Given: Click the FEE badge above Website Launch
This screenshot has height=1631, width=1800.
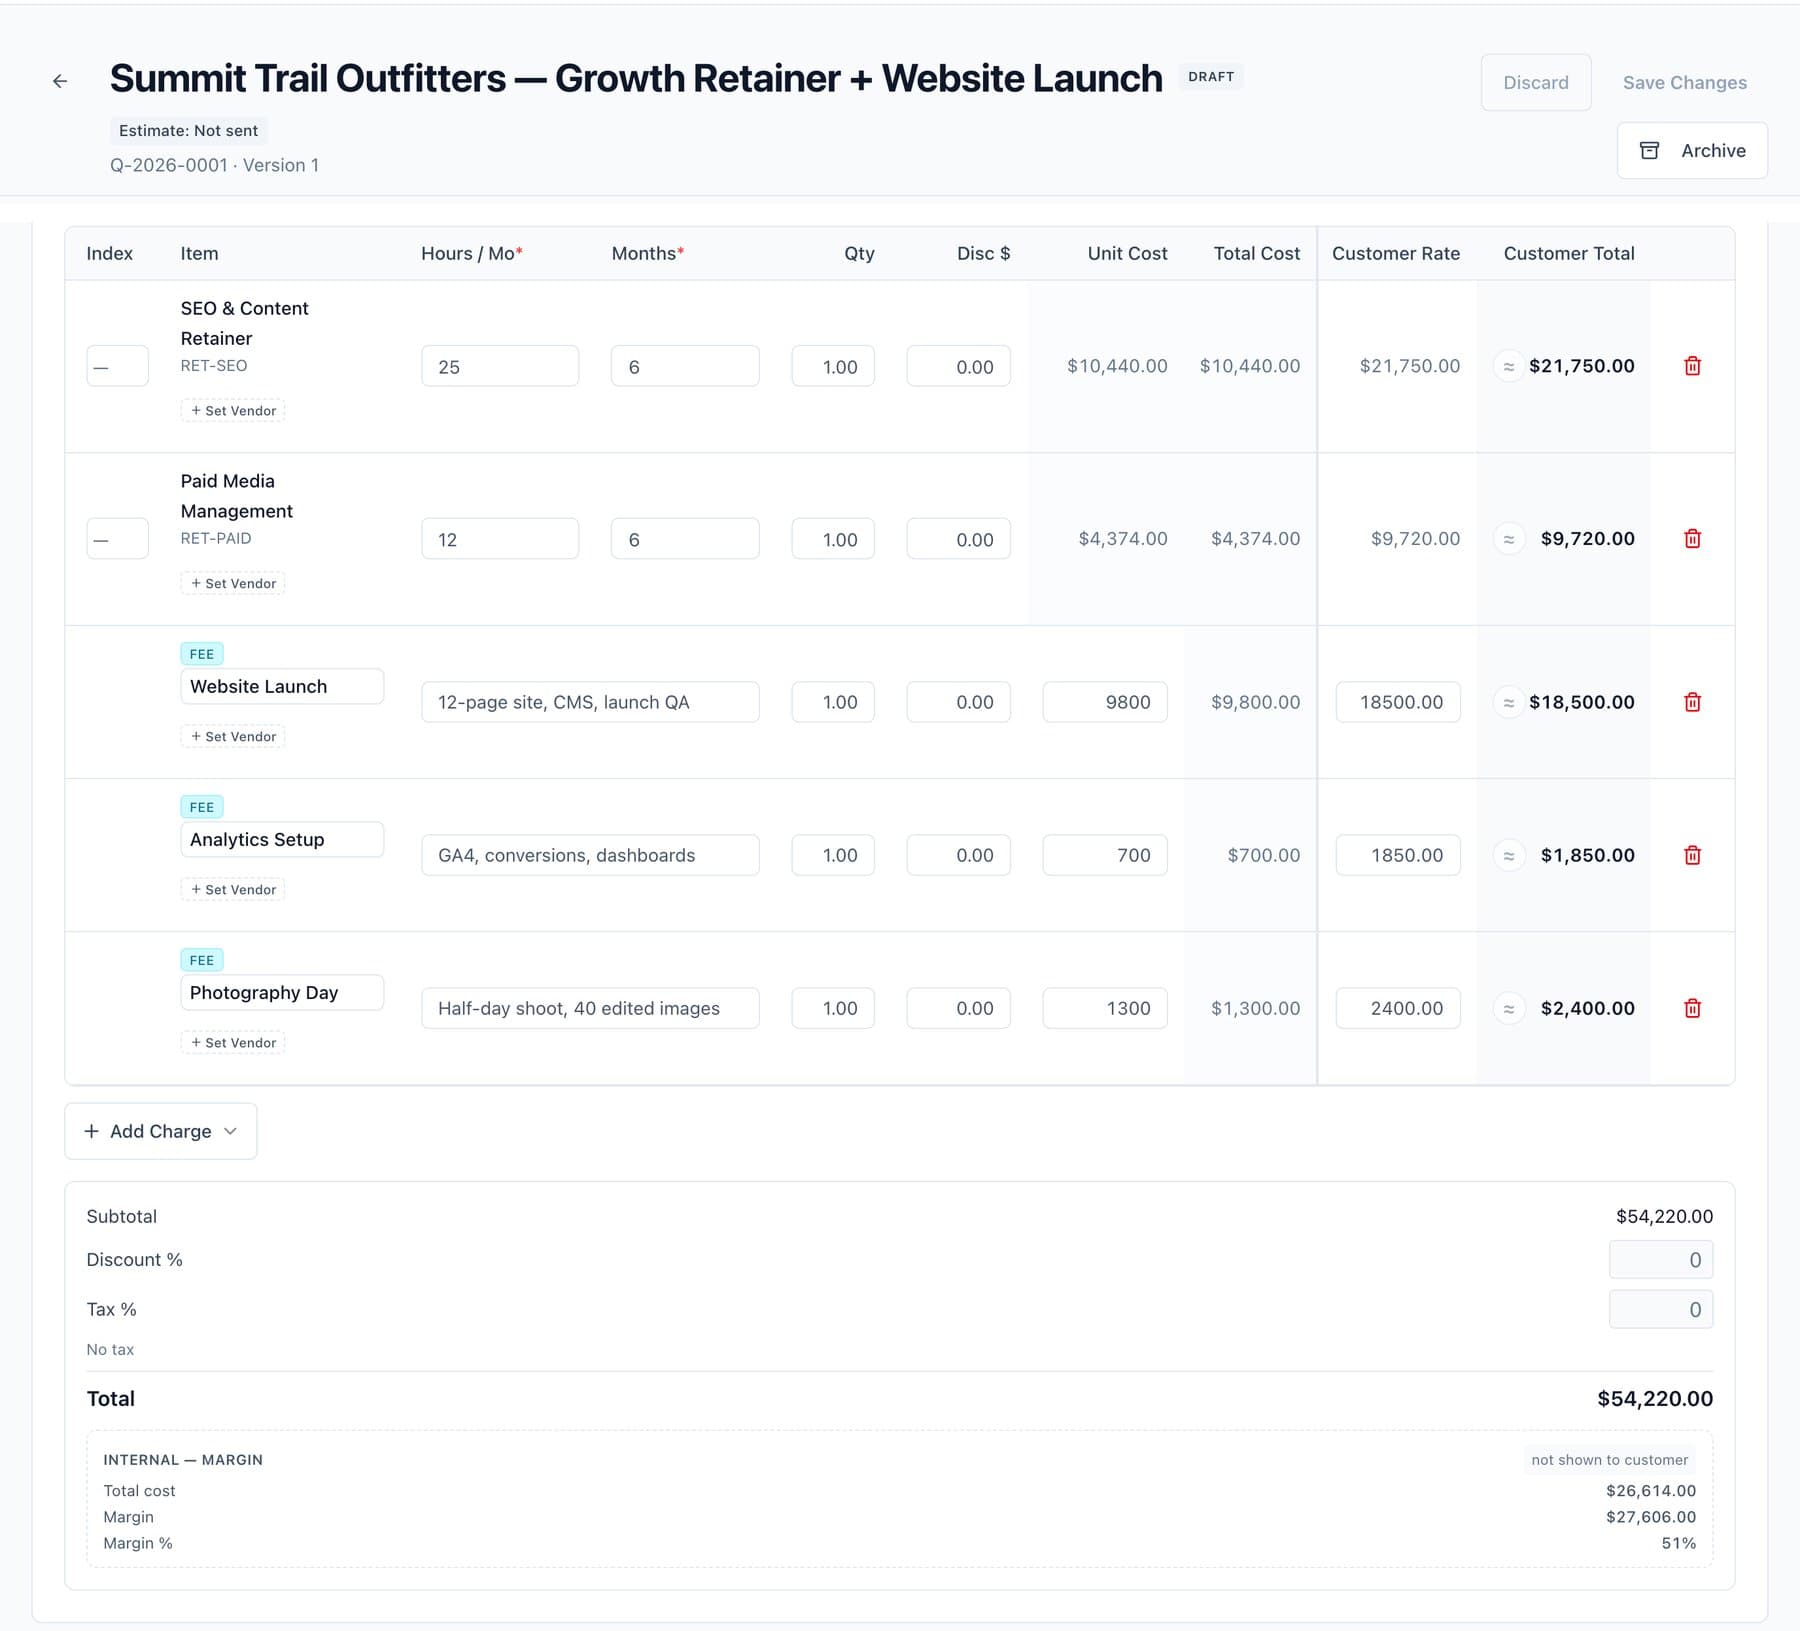Looking at the screenshot, I should pos(202,654).
